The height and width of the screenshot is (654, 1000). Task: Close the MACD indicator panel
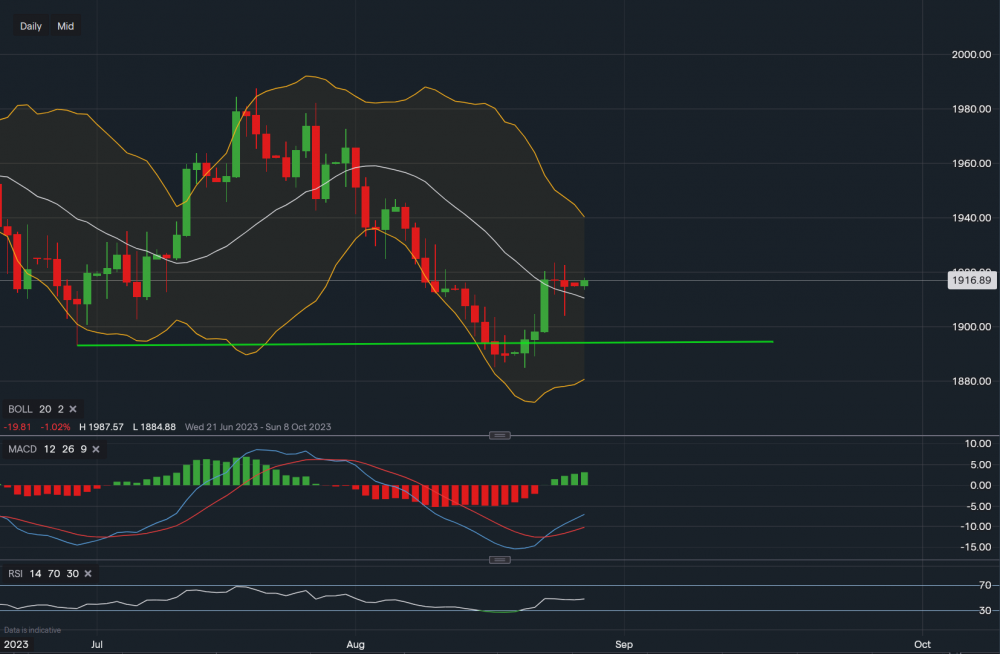(97, 449)
